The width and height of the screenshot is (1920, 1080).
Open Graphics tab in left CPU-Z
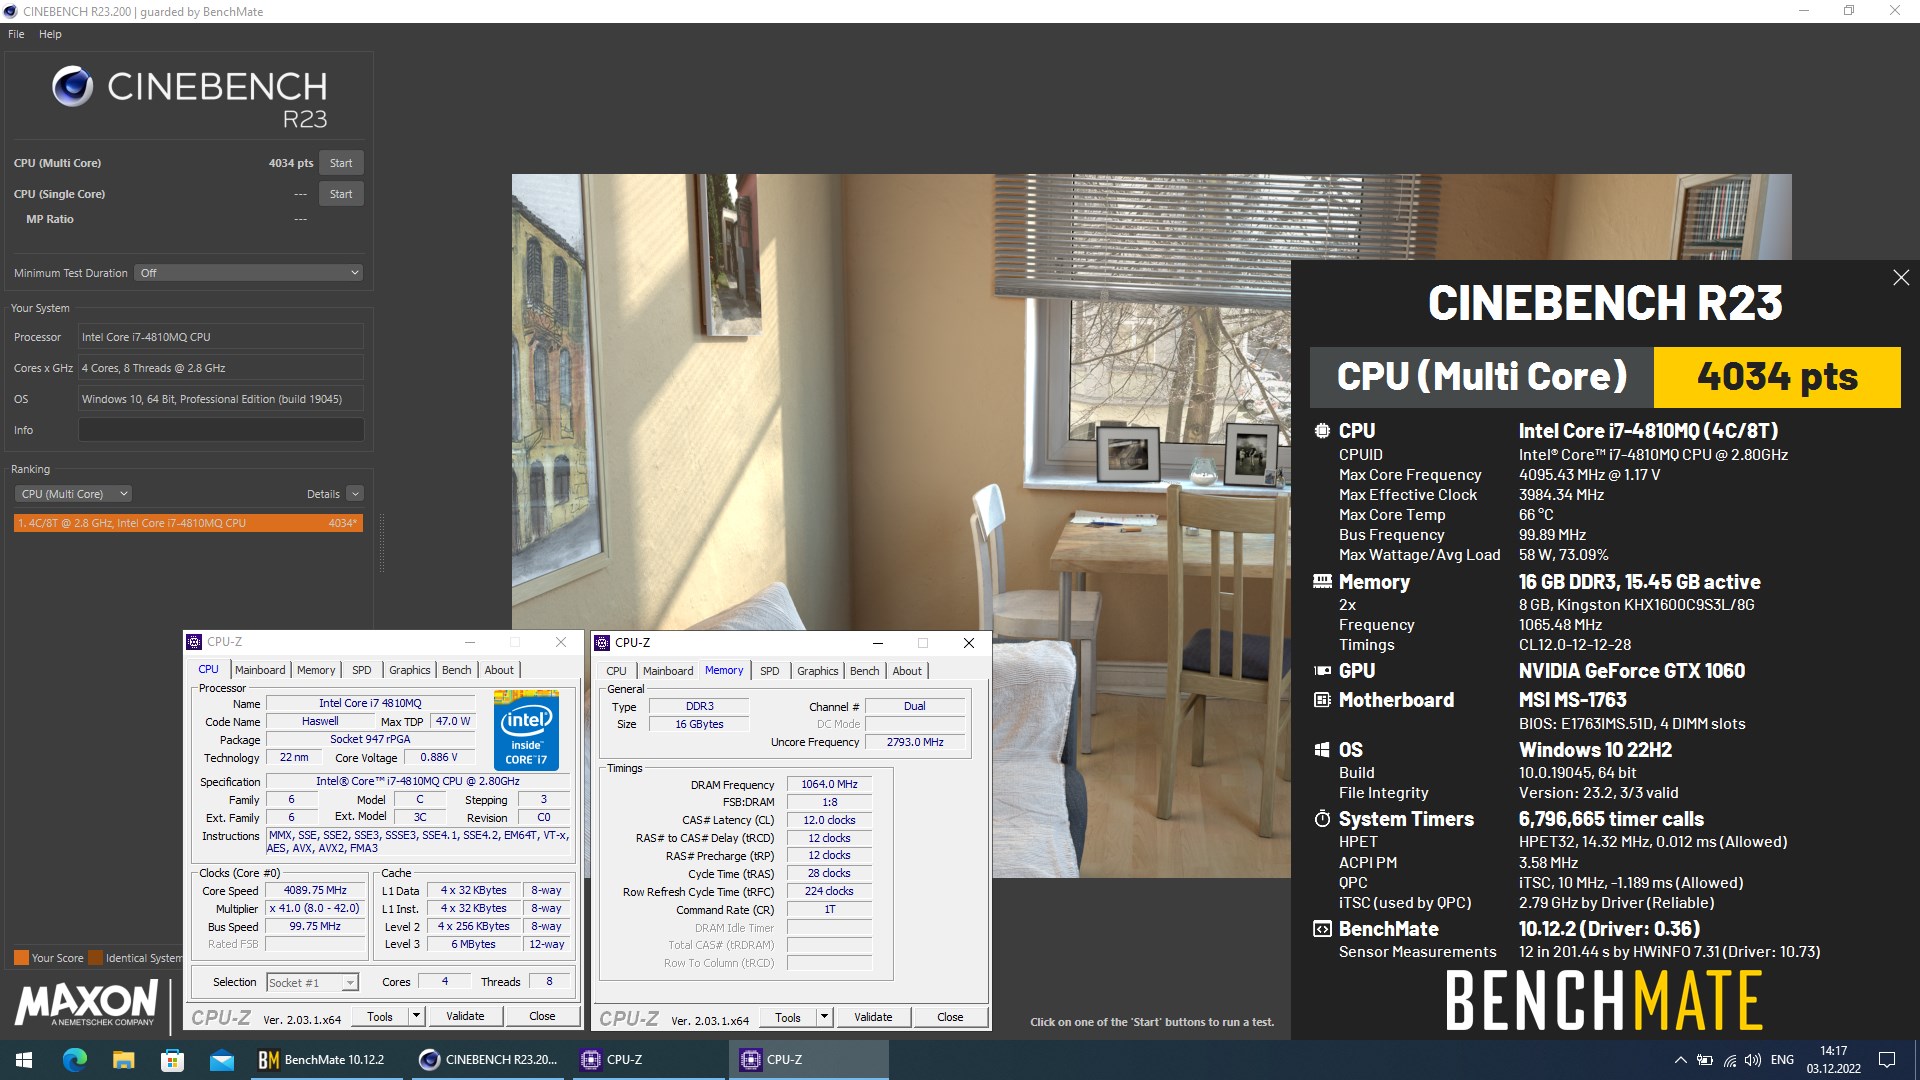[x=410, y=670]
